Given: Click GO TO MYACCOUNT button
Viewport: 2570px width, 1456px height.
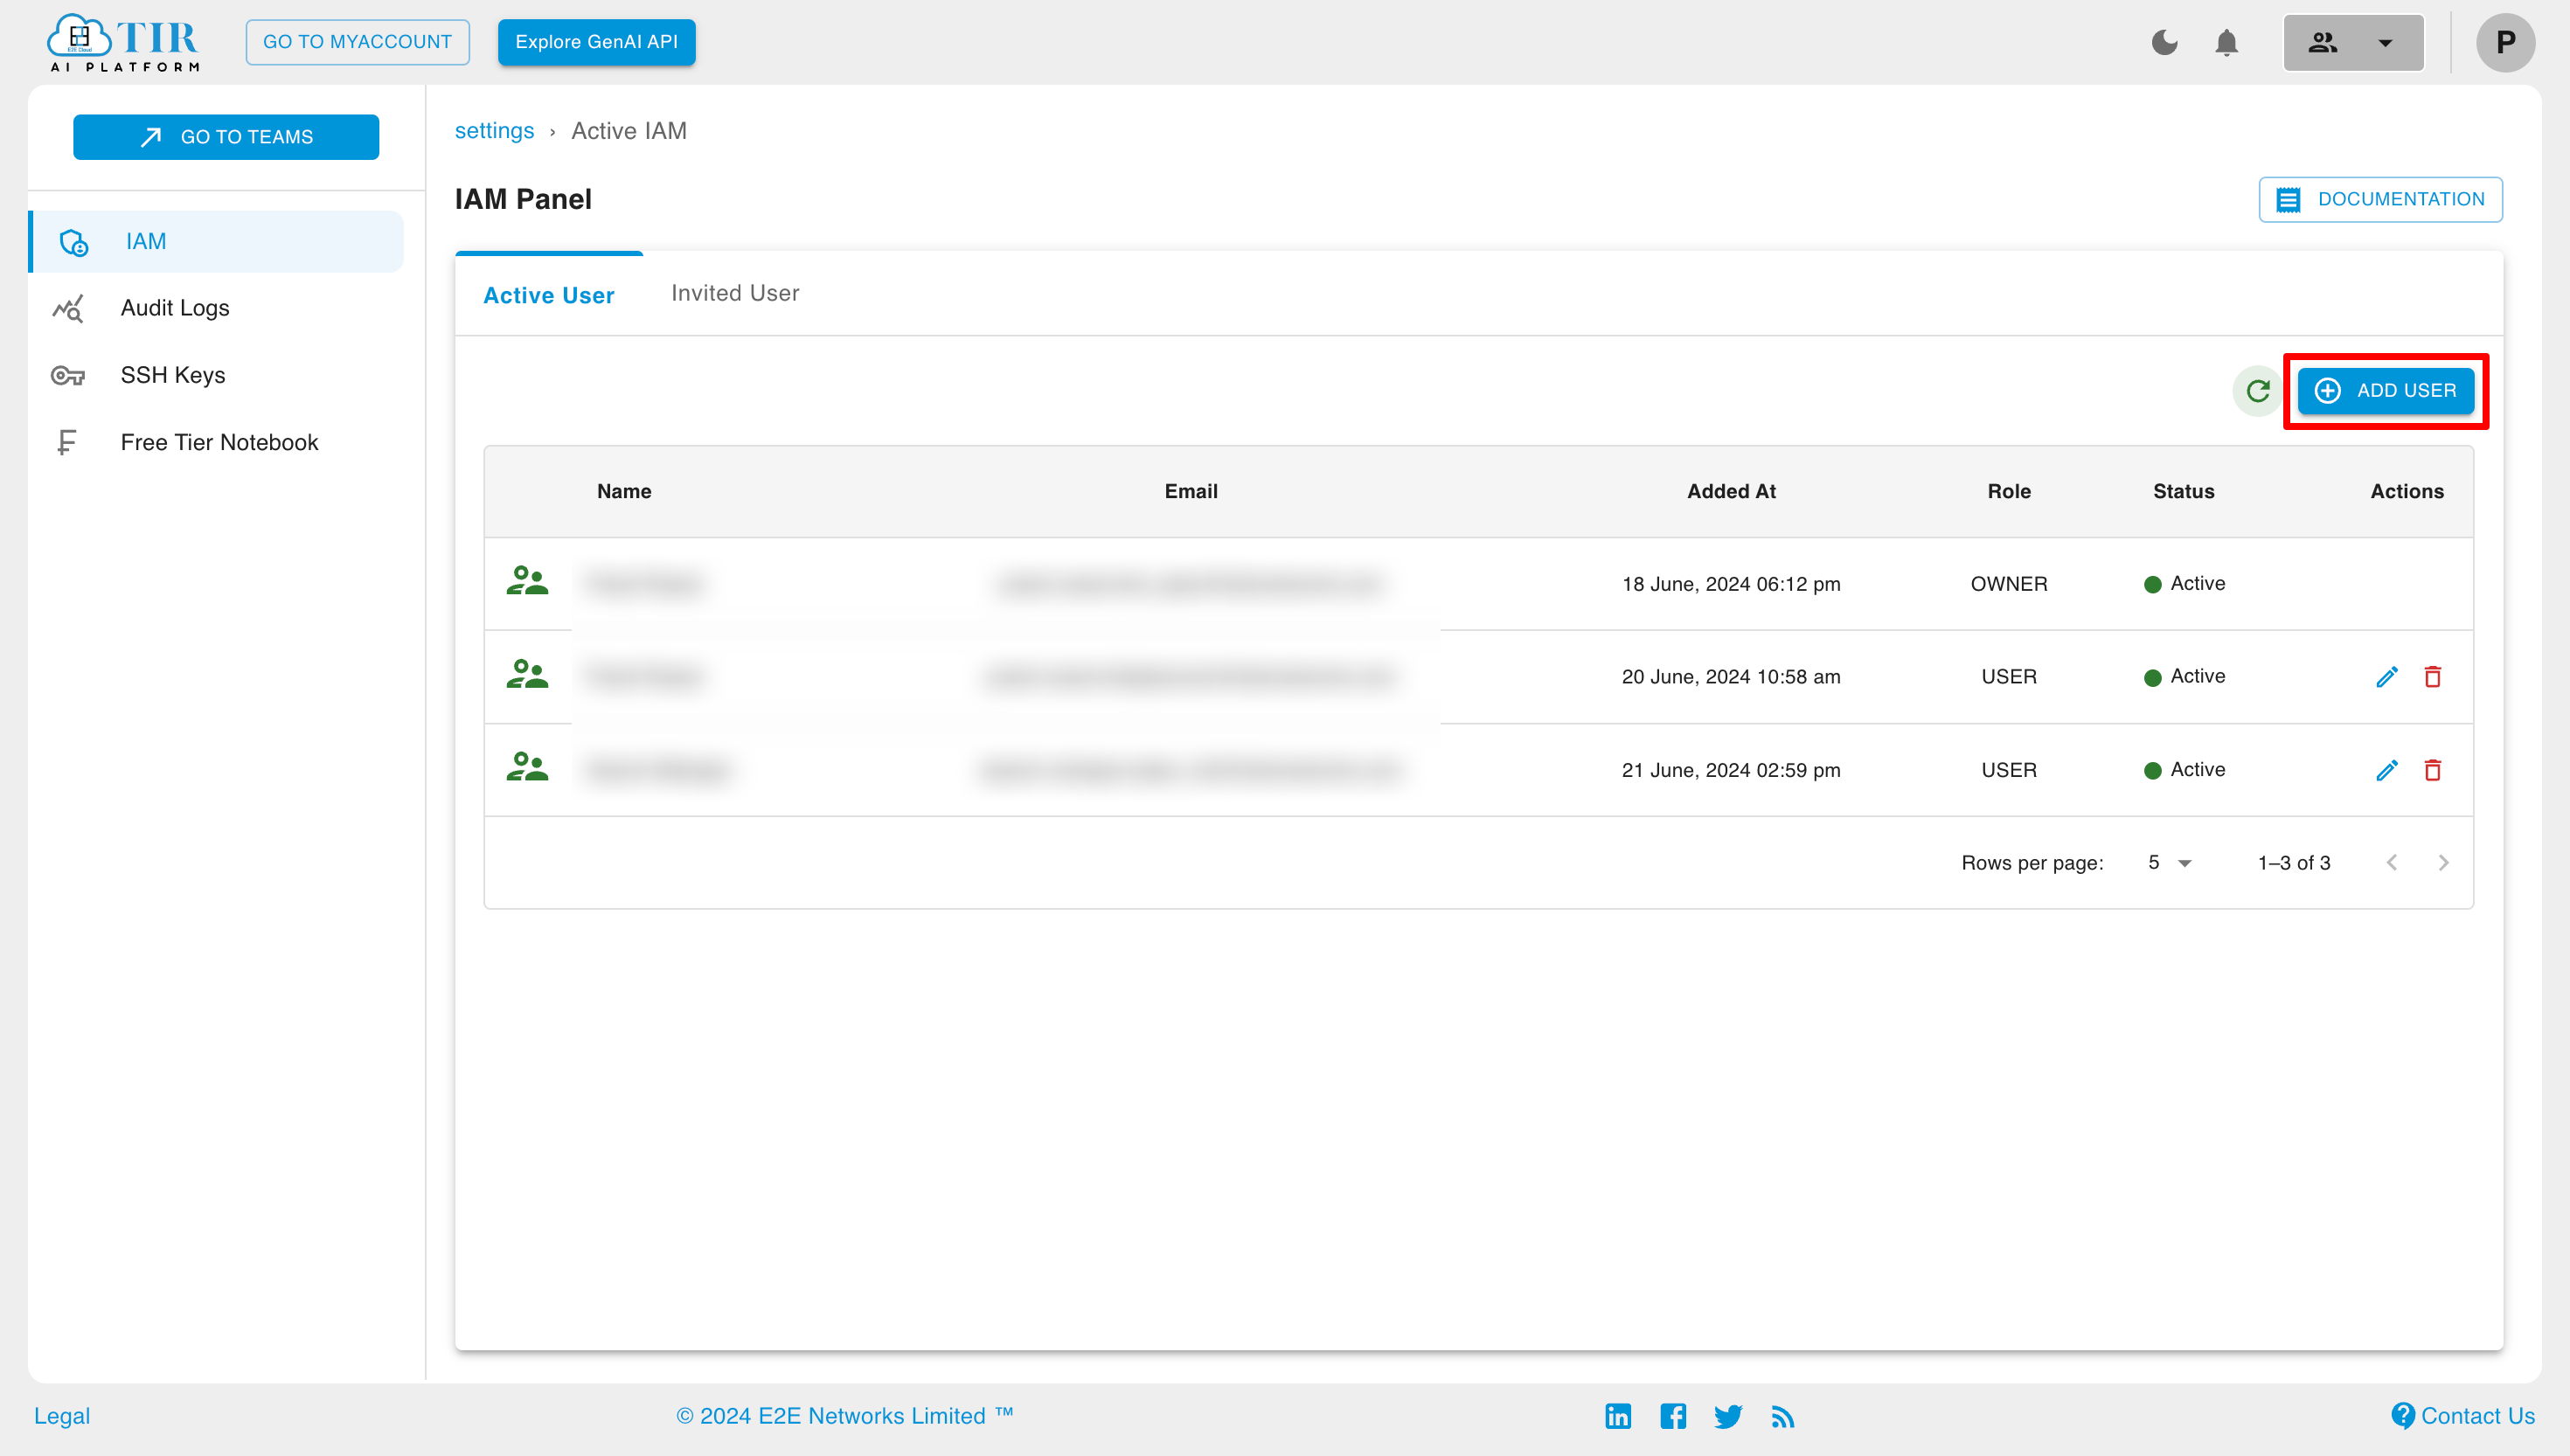Looking at the screenshot, I should pyautogui.click(x=357, y=42).
